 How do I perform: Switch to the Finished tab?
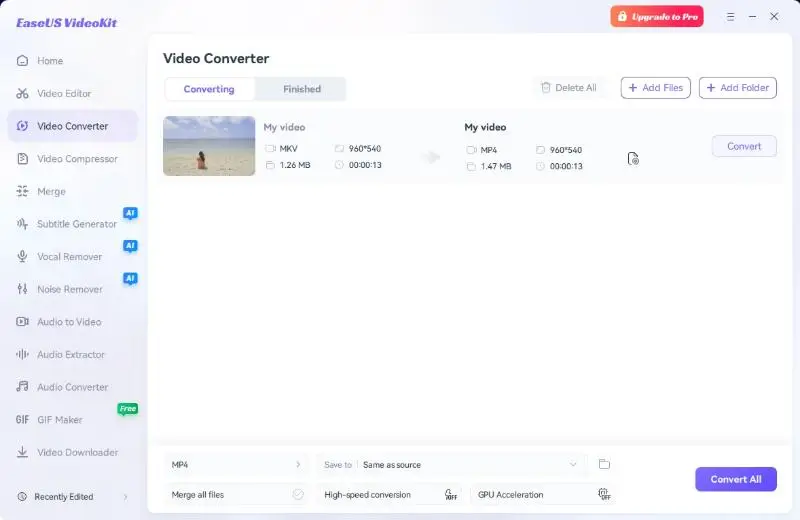[302, 89]
